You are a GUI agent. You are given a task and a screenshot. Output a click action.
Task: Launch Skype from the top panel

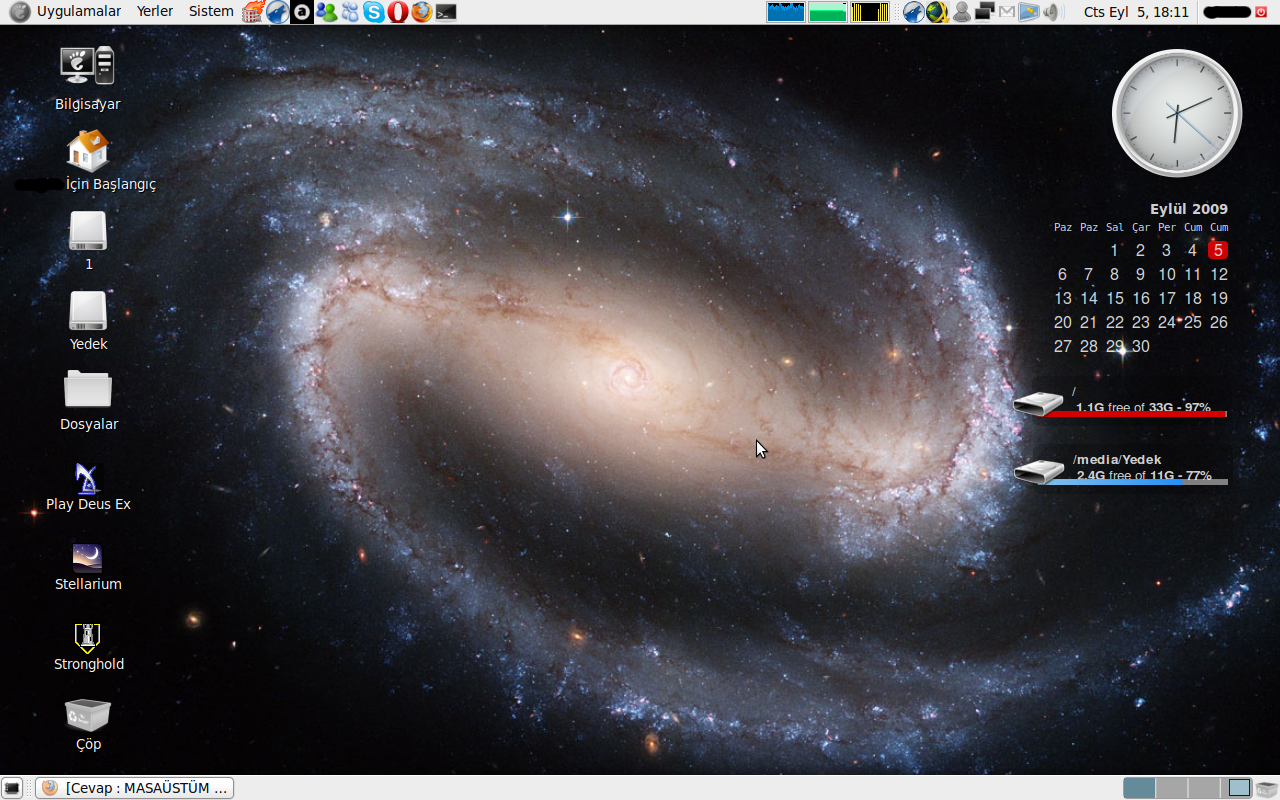[374, 12]
